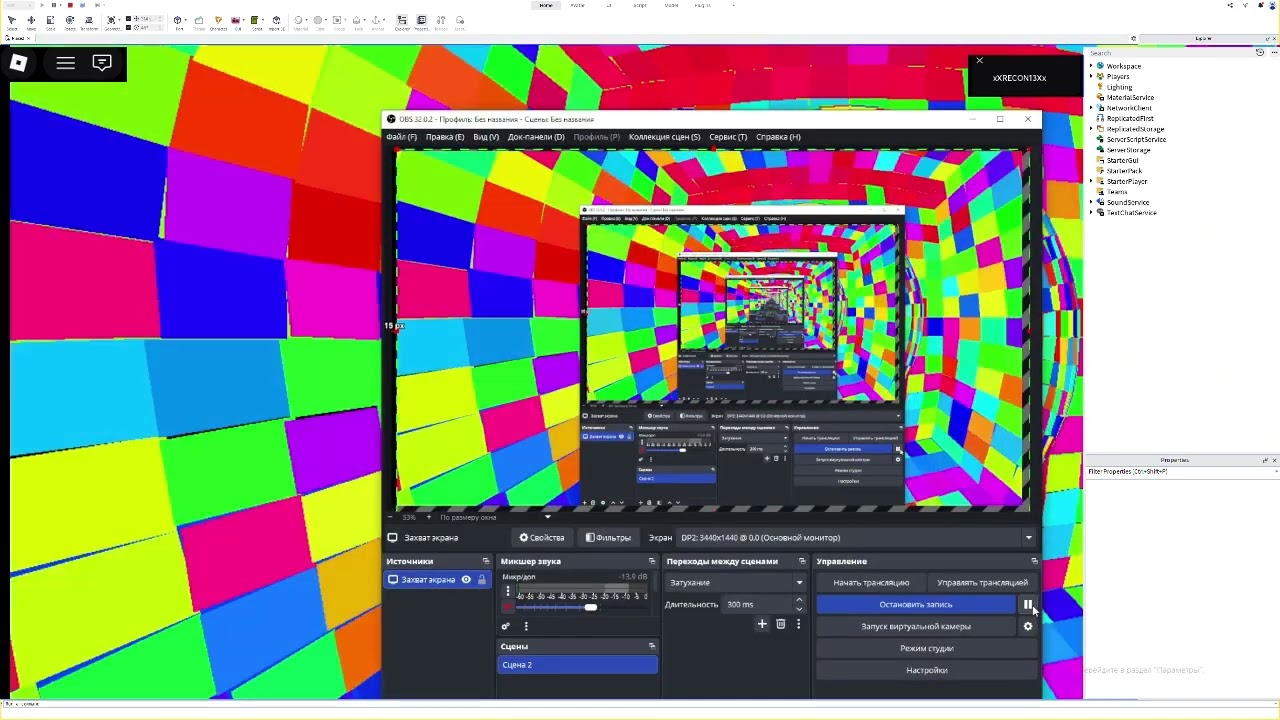Open source Свойства button

coord(542,538)
